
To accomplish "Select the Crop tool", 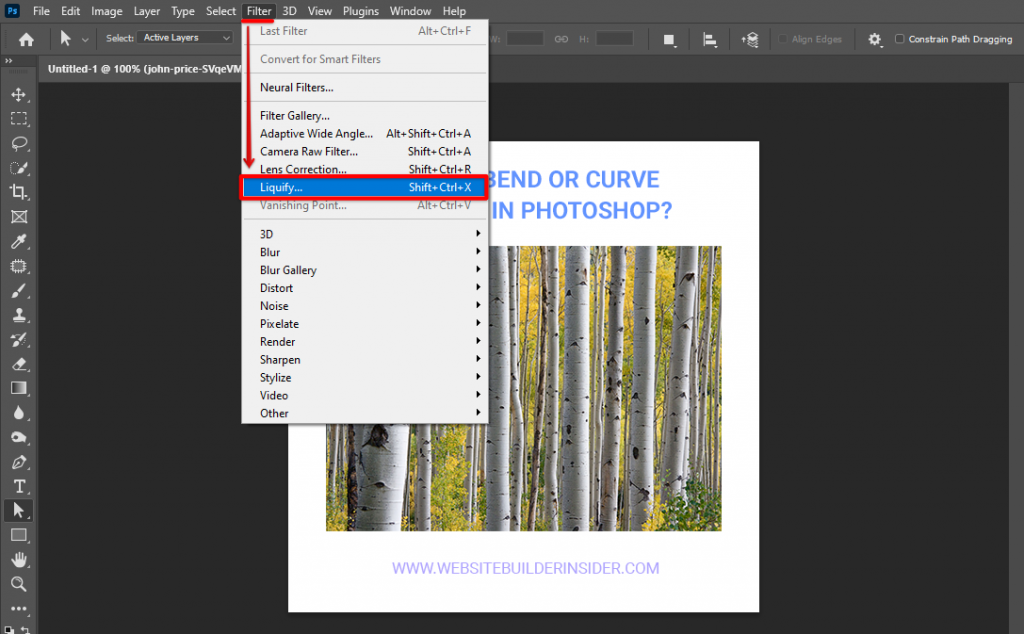I will click(x=20, y=192).
